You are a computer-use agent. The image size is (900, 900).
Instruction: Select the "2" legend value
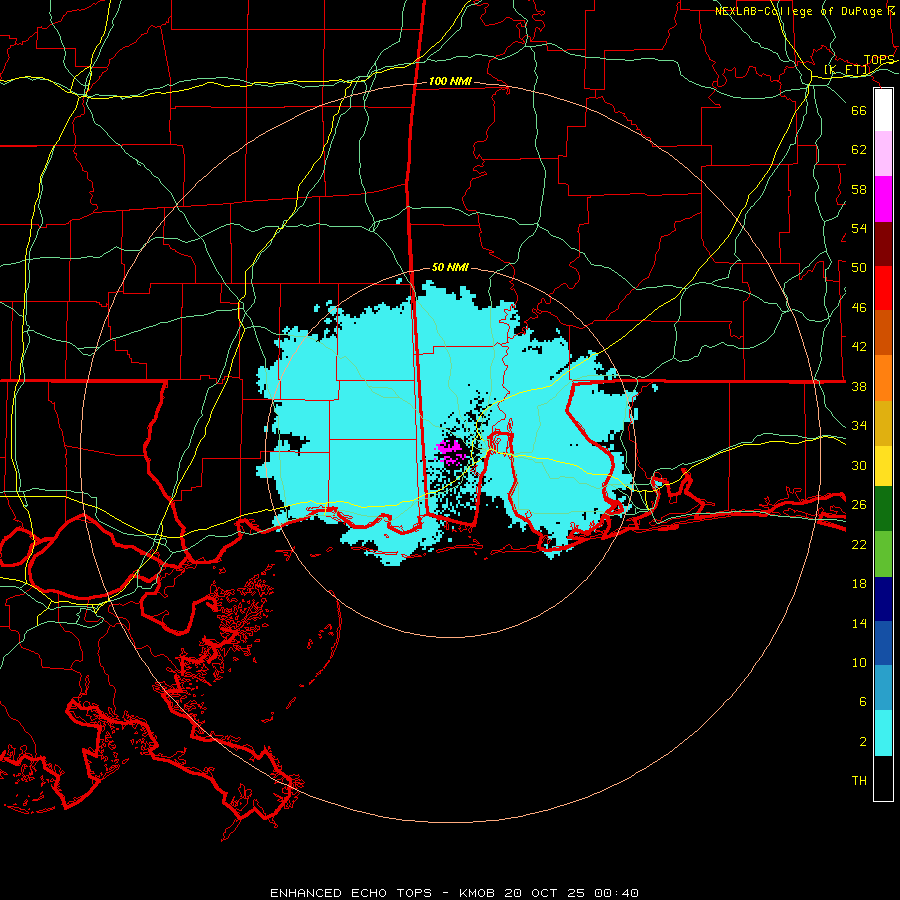[x=863, y=742]
